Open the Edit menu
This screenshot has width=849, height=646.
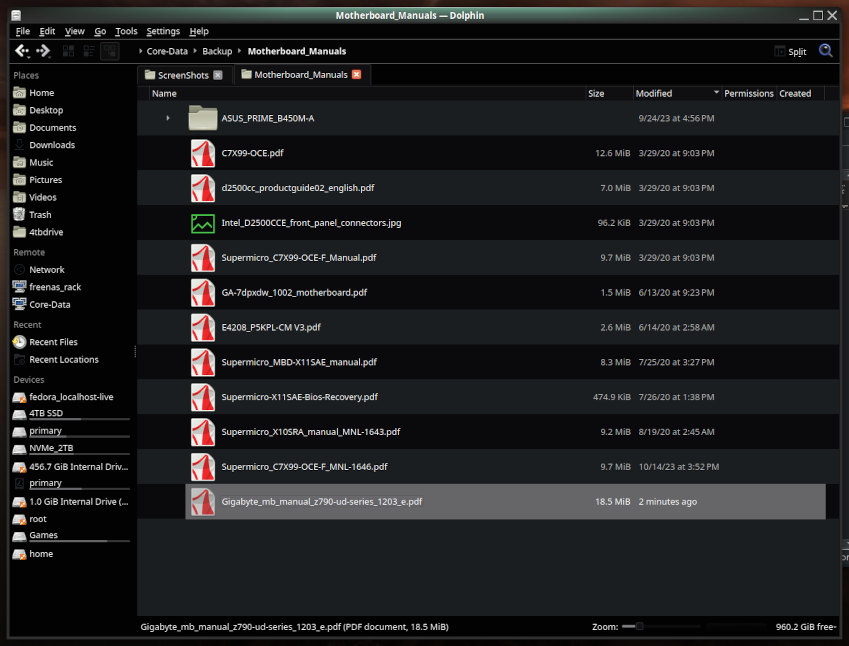tap(47, 31)
